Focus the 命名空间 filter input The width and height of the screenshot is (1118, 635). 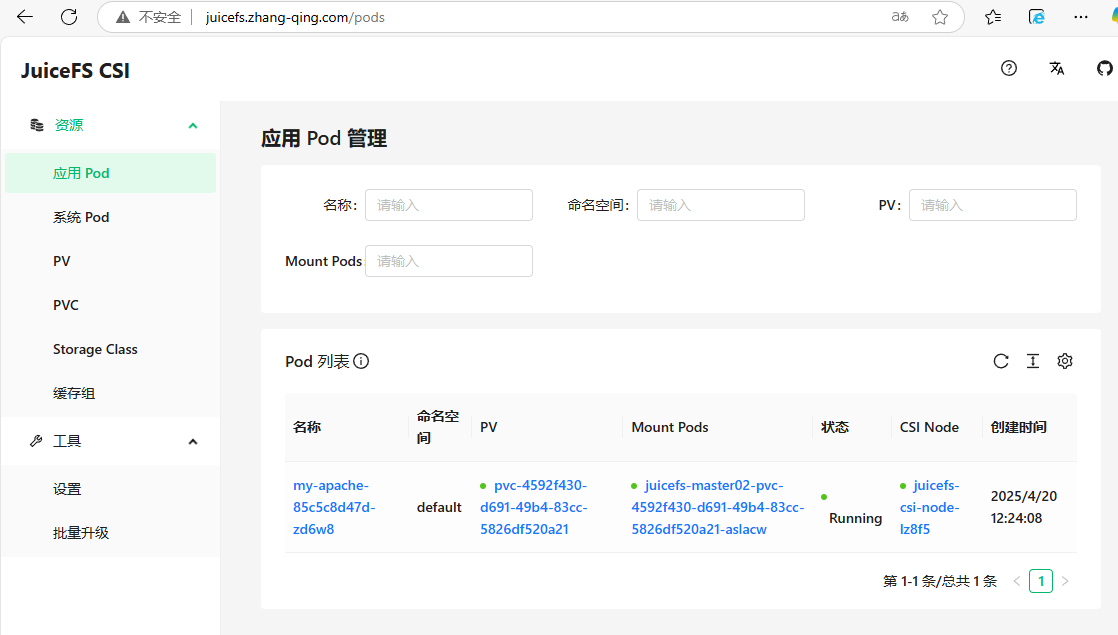tap(720, 205)
